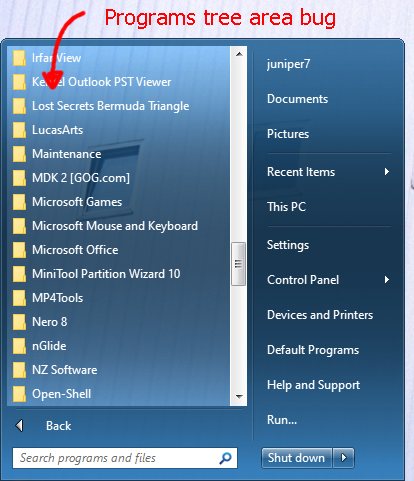This screenshot has height=481, width=414.
Task: Open the LucasArts label
Action: tap(57, 130)
